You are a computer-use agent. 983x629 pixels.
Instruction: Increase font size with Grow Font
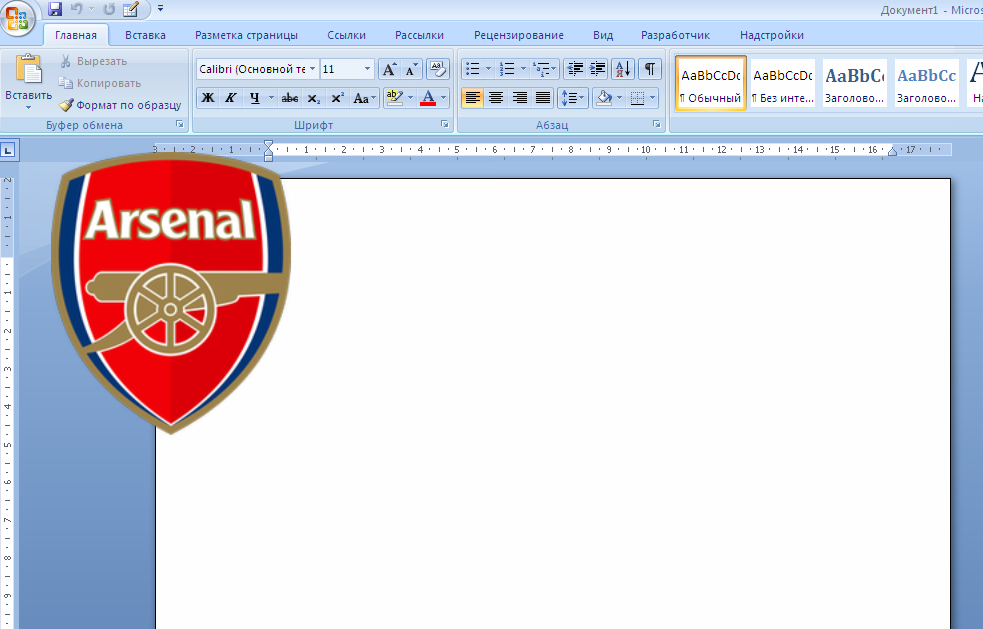click(389, 69)
